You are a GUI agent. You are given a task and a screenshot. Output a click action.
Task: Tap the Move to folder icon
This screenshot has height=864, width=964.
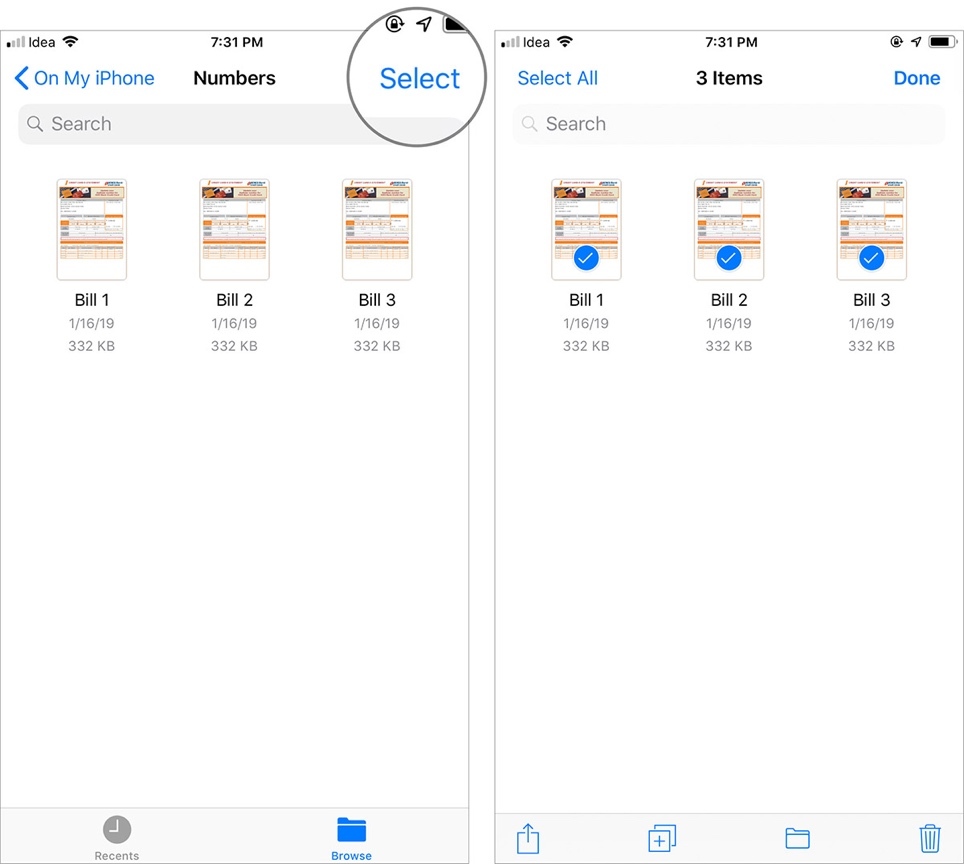point(797,838)
